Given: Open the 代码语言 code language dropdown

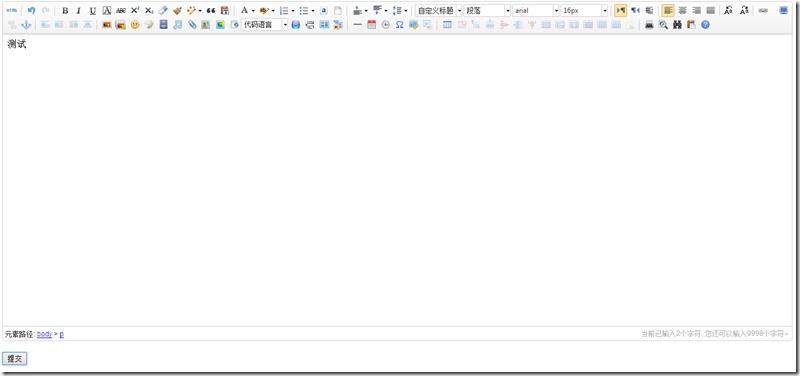Looking at the screenshot, I should 264,24.
